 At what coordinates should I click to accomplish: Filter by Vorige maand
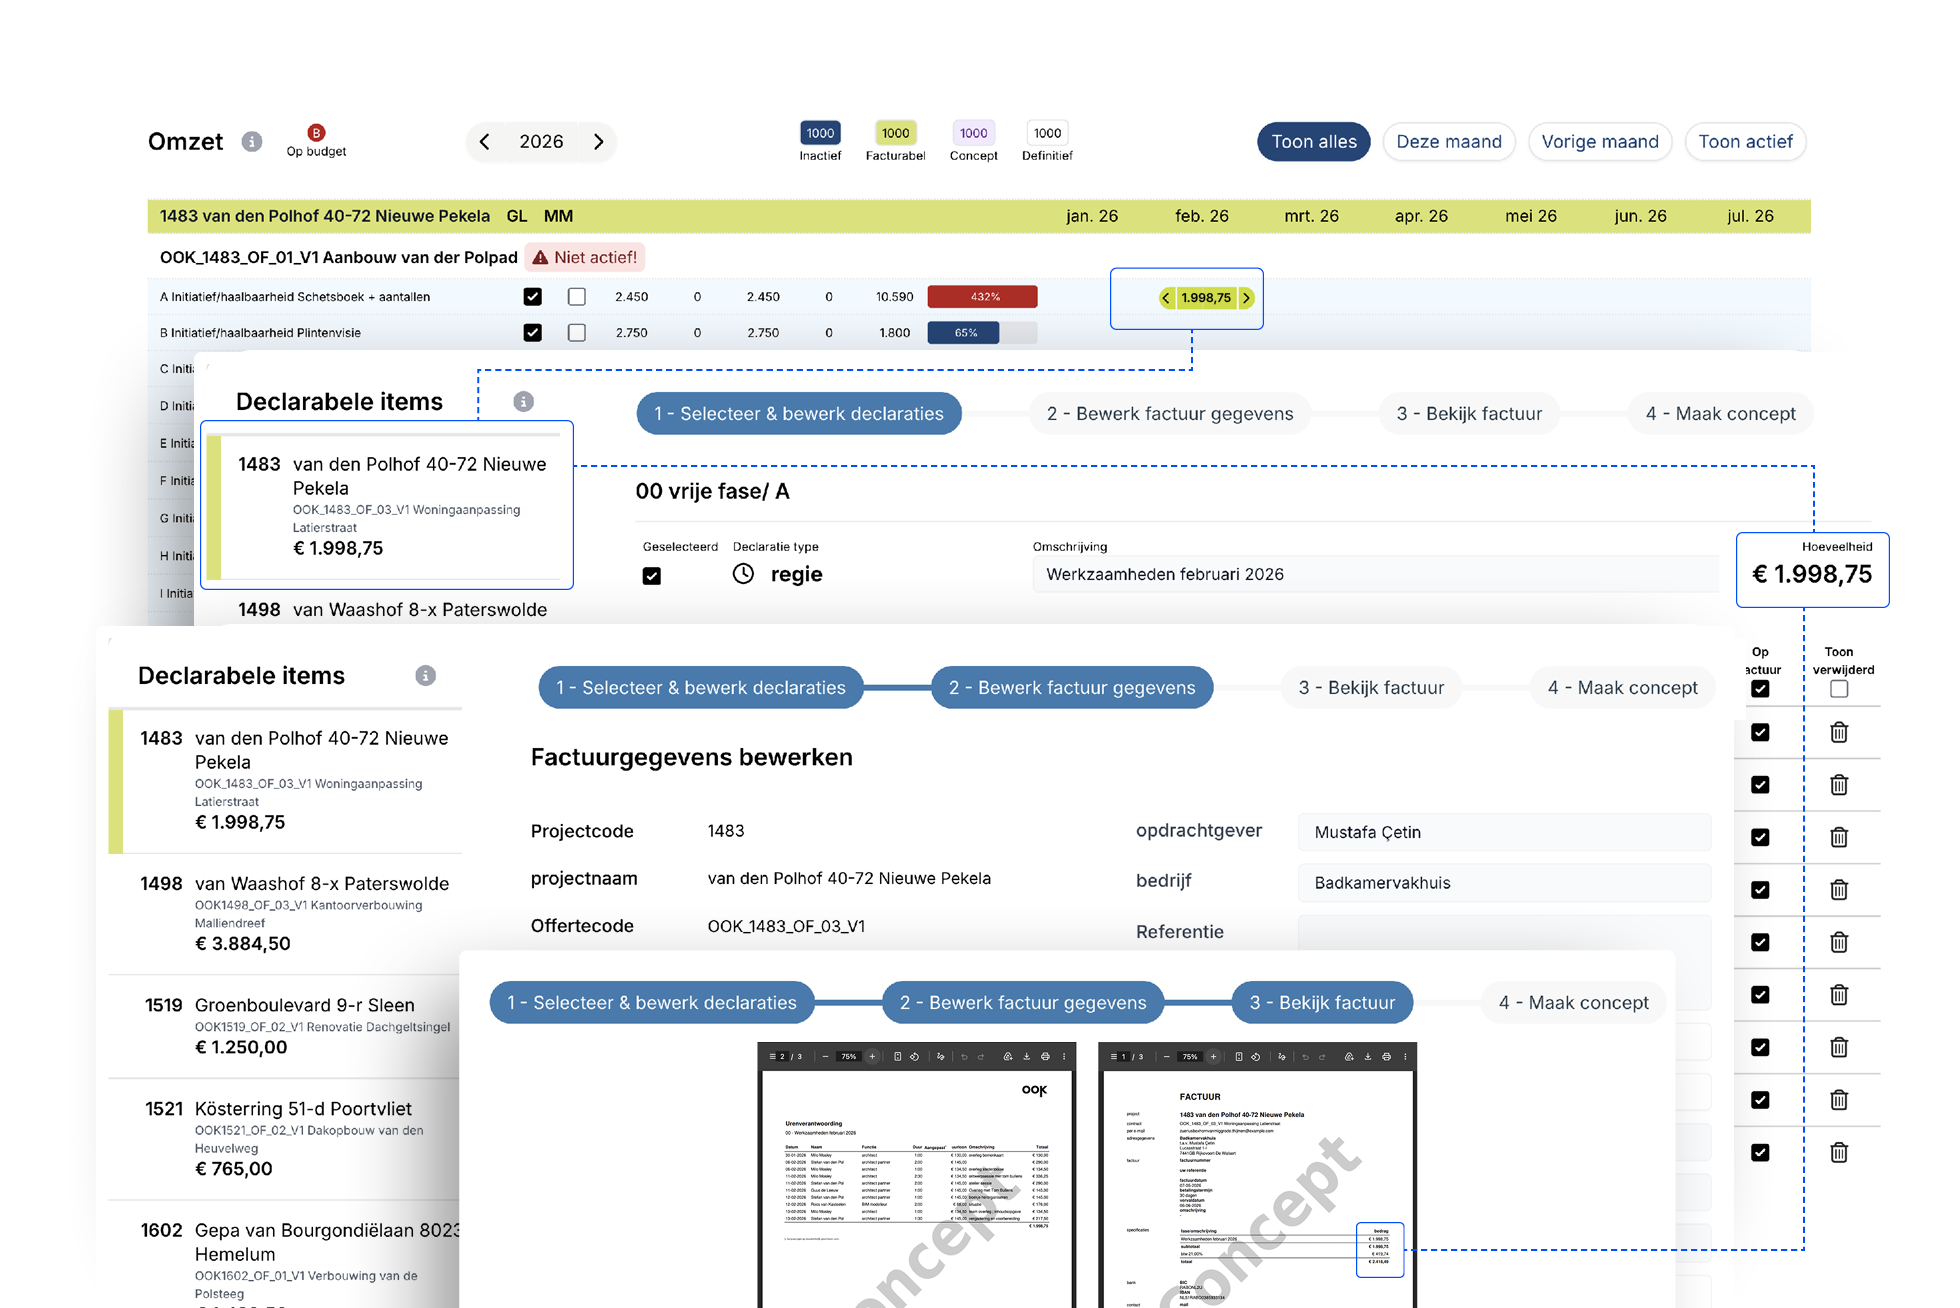(x=1600, y=142)
